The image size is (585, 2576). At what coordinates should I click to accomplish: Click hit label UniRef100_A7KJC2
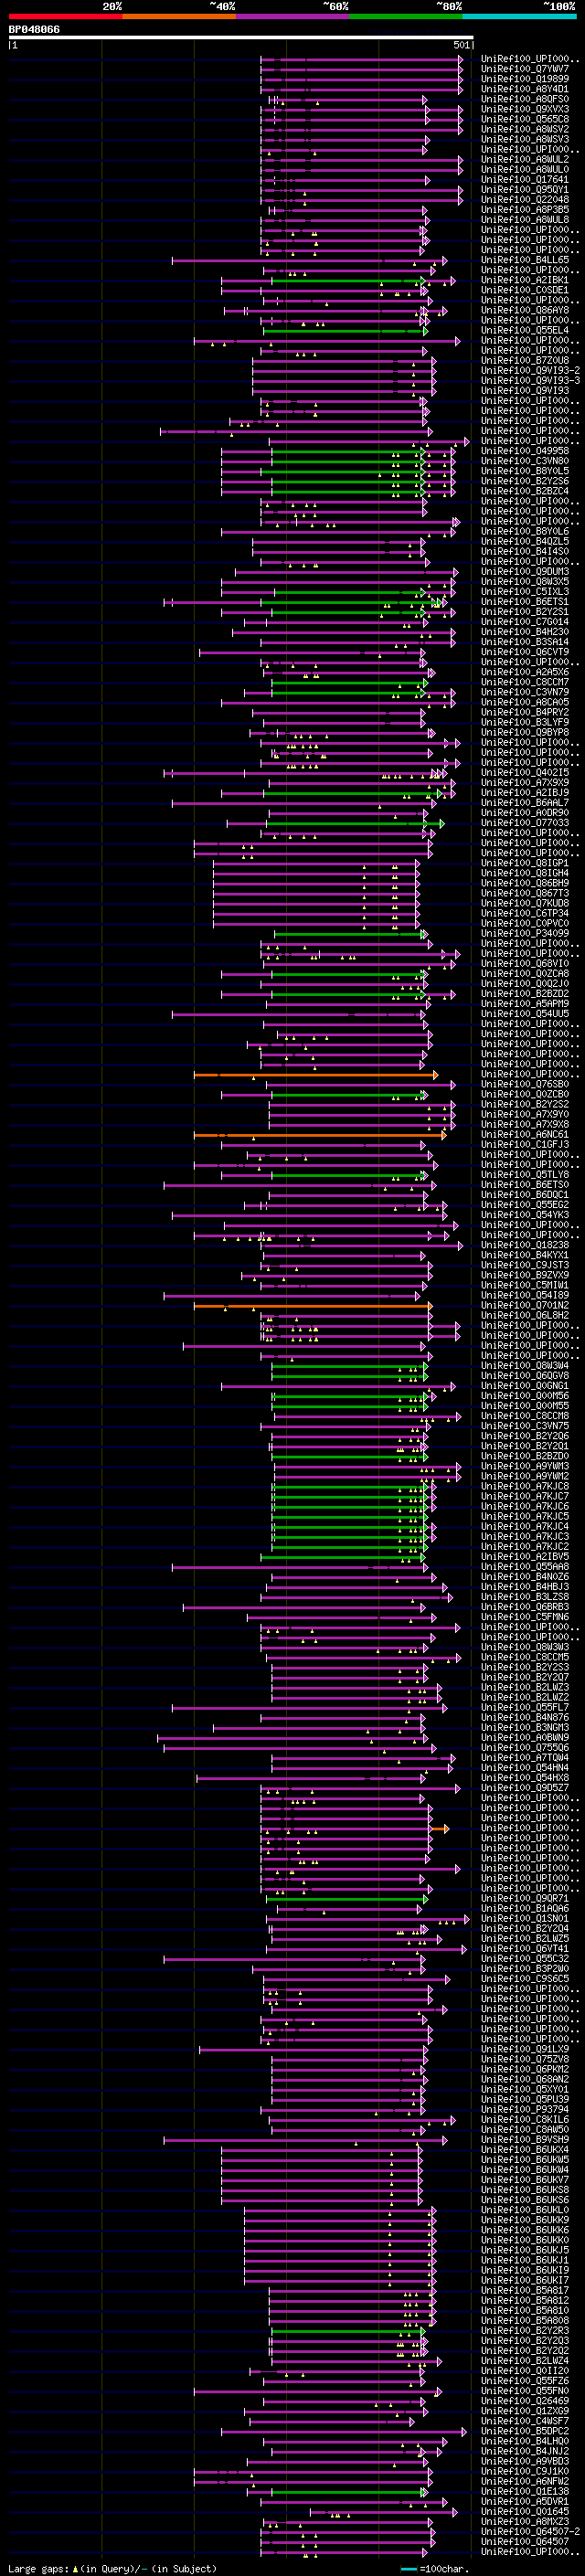click(525, 1547)
